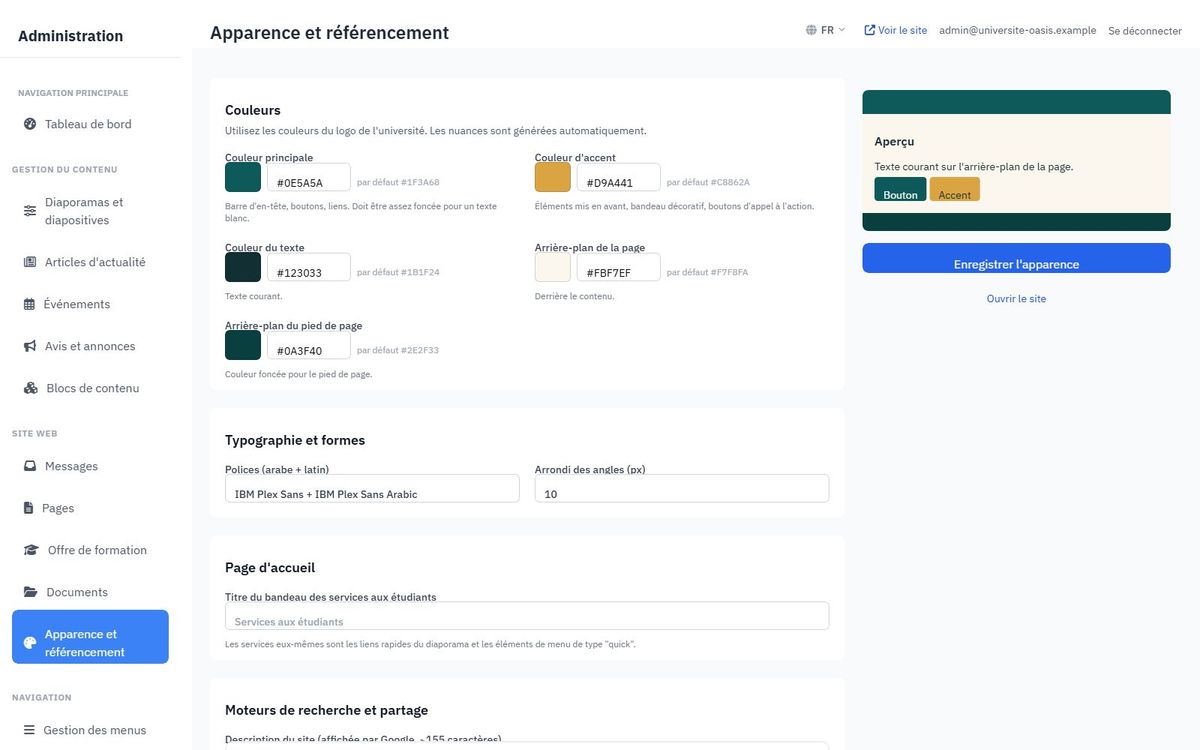Click Ouvrir le site link
Viewport: 1200px width, 750px height.
coord(1016,299)
